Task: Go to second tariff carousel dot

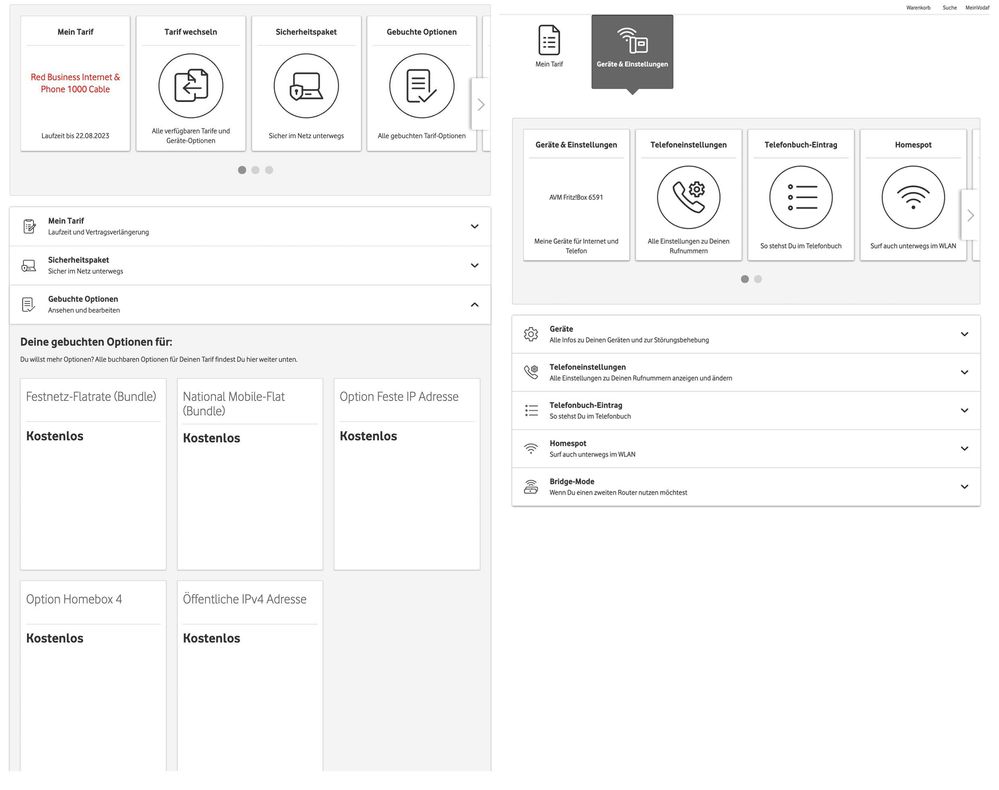Action: coord(255,170)
